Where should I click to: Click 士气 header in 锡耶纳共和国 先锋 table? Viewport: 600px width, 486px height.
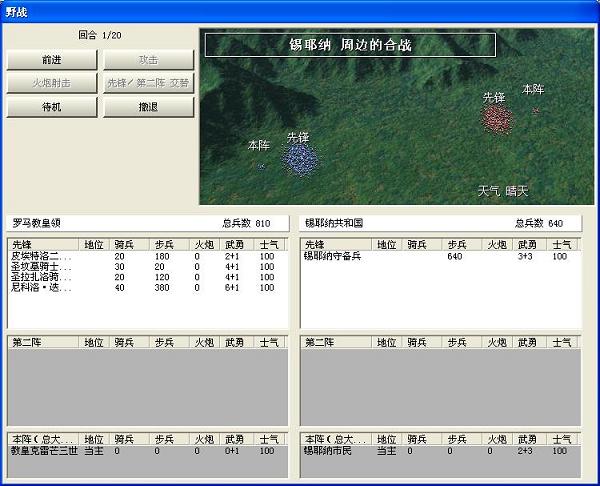(562, 245)
